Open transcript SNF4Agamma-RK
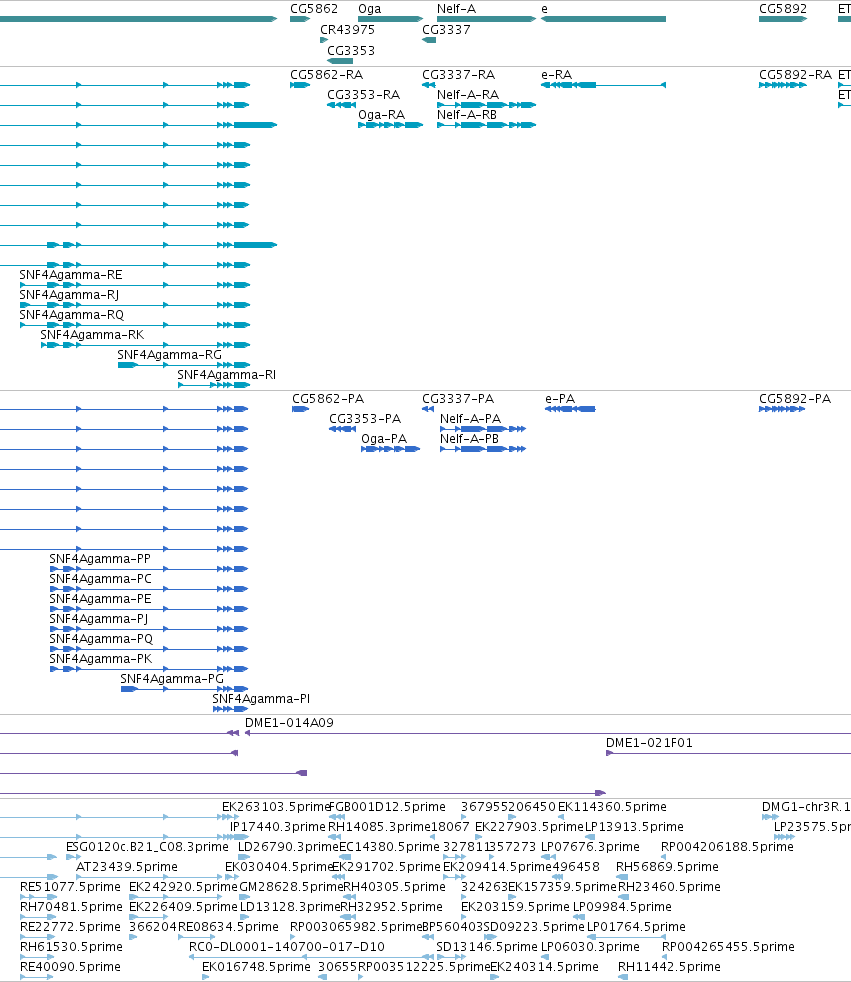 (92, 334)
